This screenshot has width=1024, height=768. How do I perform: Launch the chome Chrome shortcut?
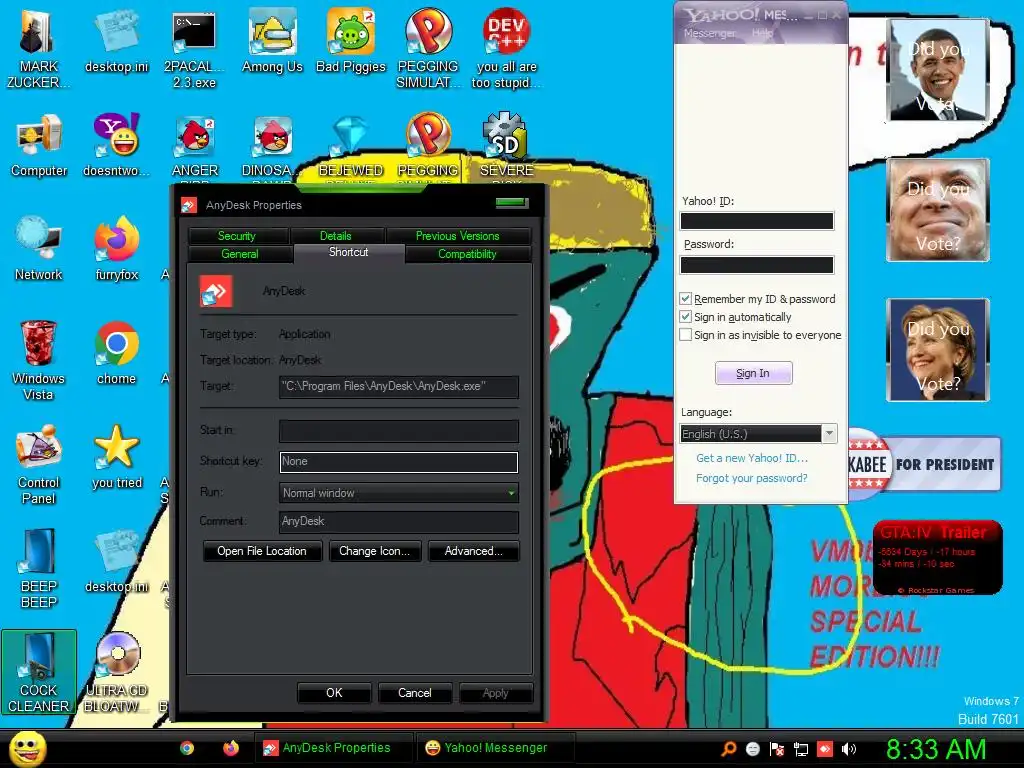pos(116,353)
